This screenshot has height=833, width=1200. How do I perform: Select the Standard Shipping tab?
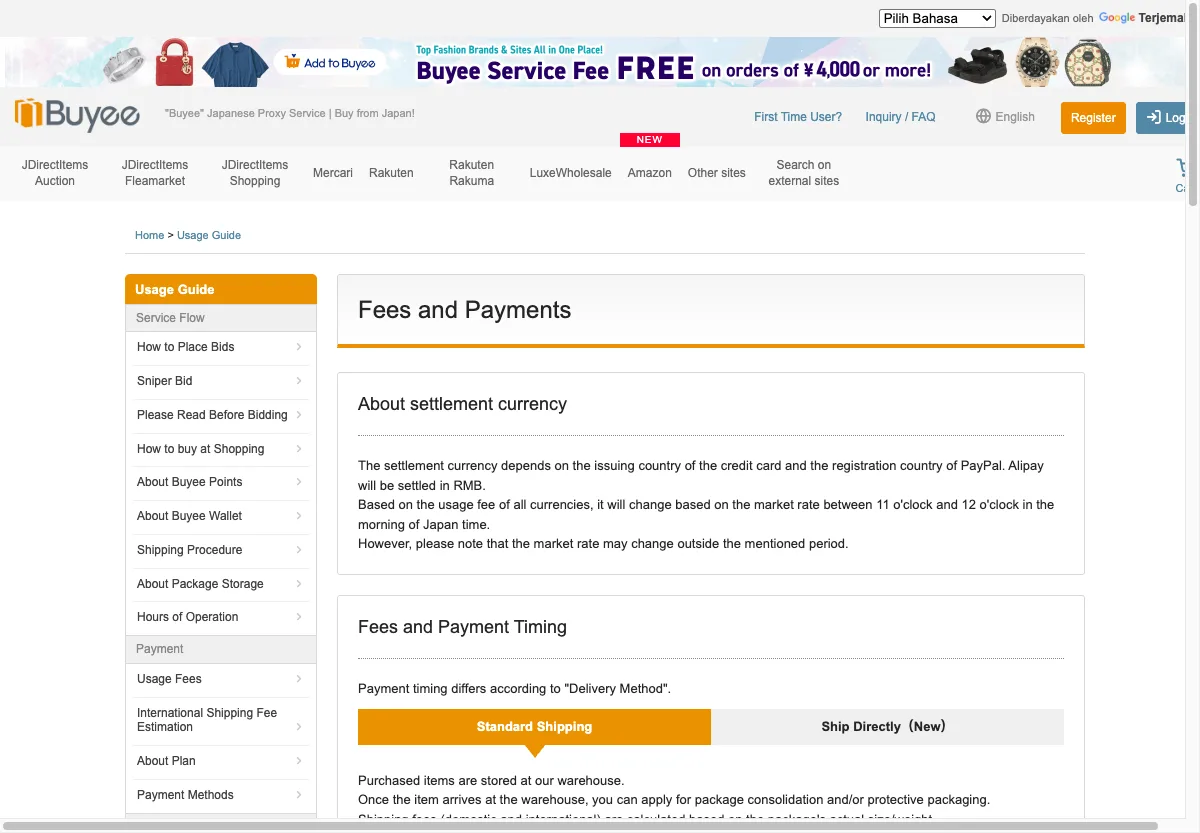(x=534, y=727)
